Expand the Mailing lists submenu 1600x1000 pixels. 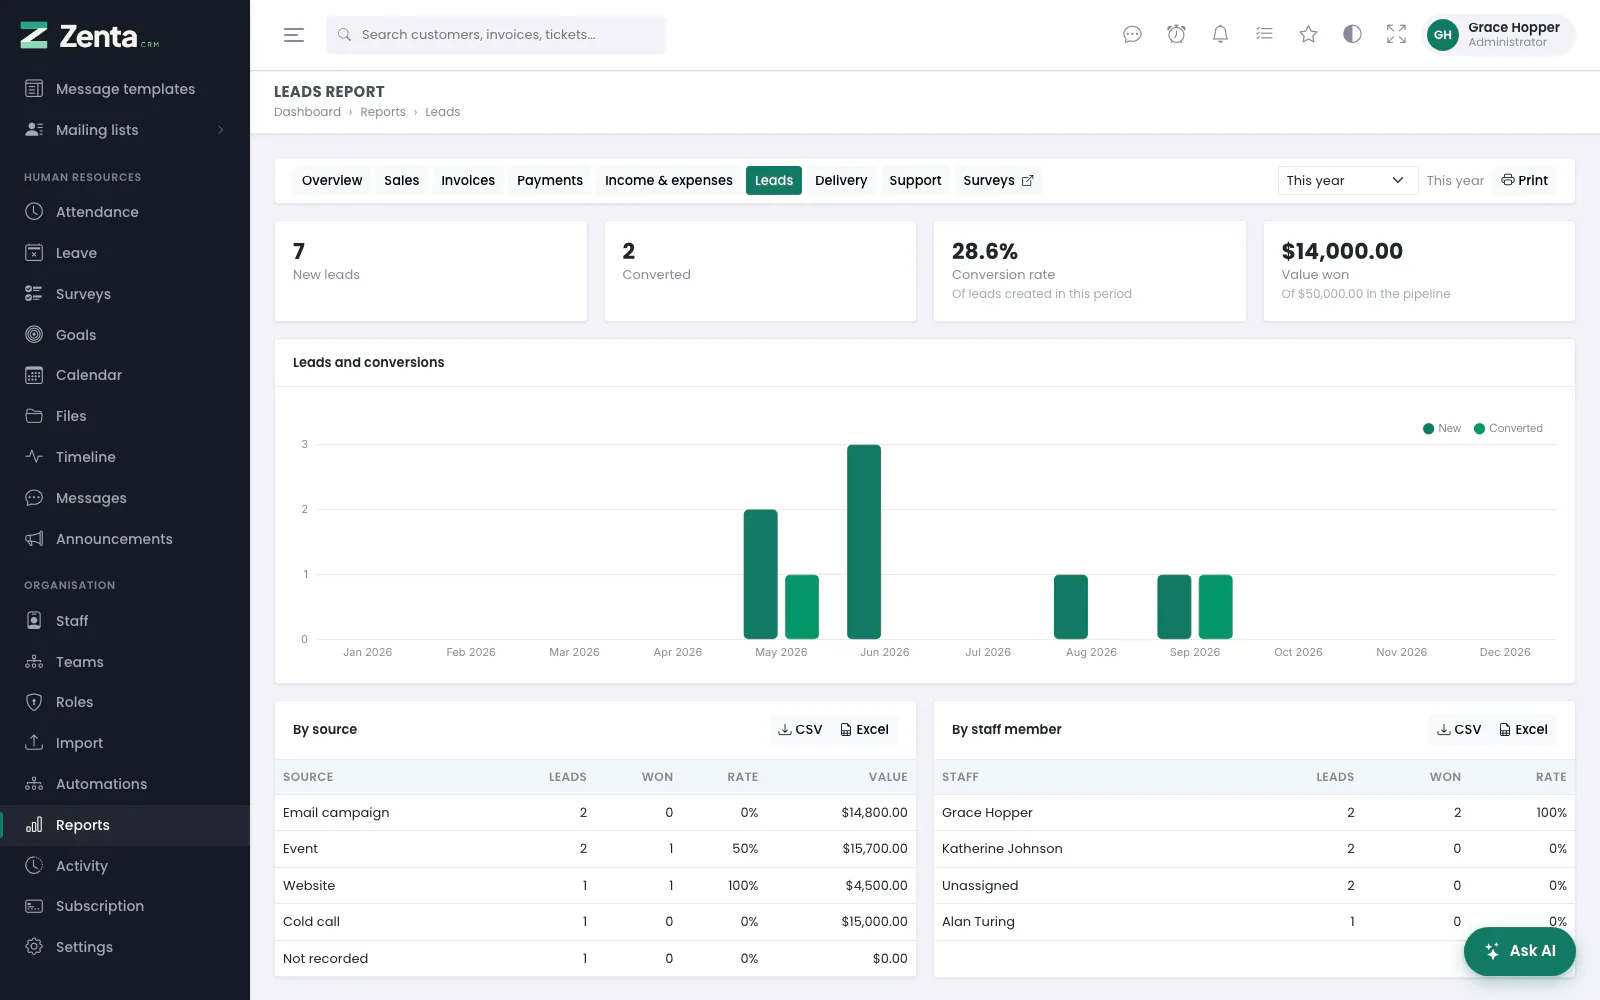pyautogui.click(x=125, y=130)
